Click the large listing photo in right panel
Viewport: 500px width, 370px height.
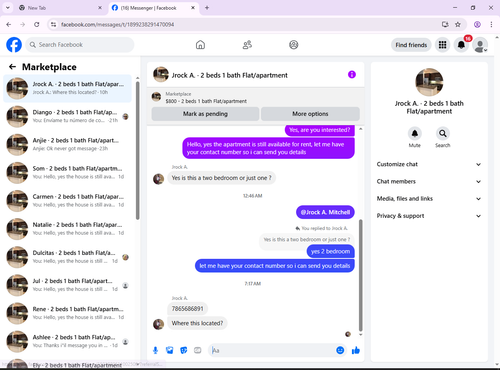coord(429,82)
